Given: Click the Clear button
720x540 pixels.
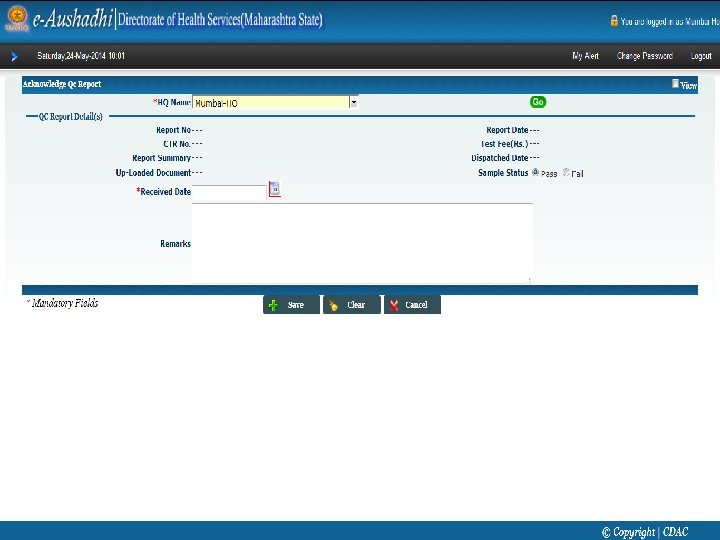Looking at the screenshot, I should 352,304.
